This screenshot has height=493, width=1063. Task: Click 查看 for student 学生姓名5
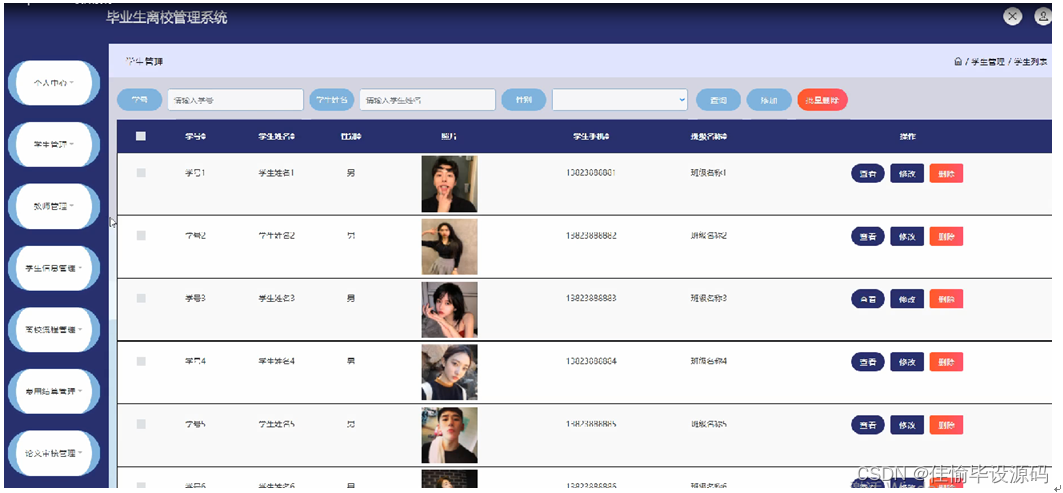coord(868,425)
